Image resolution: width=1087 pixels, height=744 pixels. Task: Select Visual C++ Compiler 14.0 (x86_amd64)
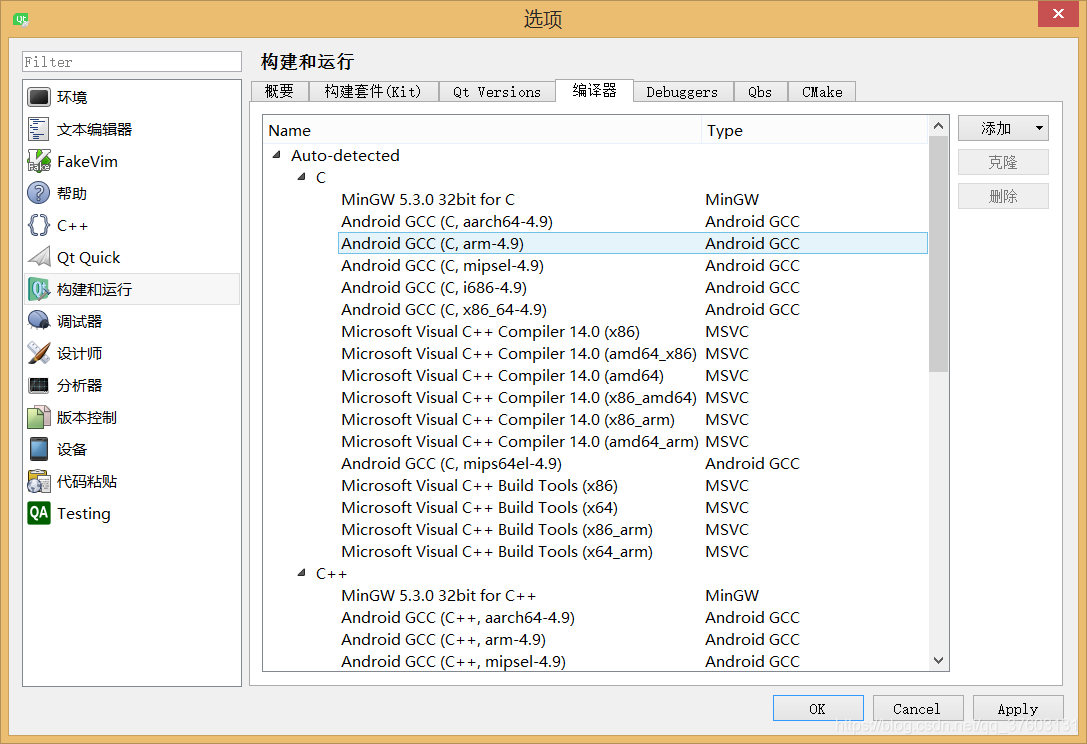pyautogui.click(x=633, y=397)
